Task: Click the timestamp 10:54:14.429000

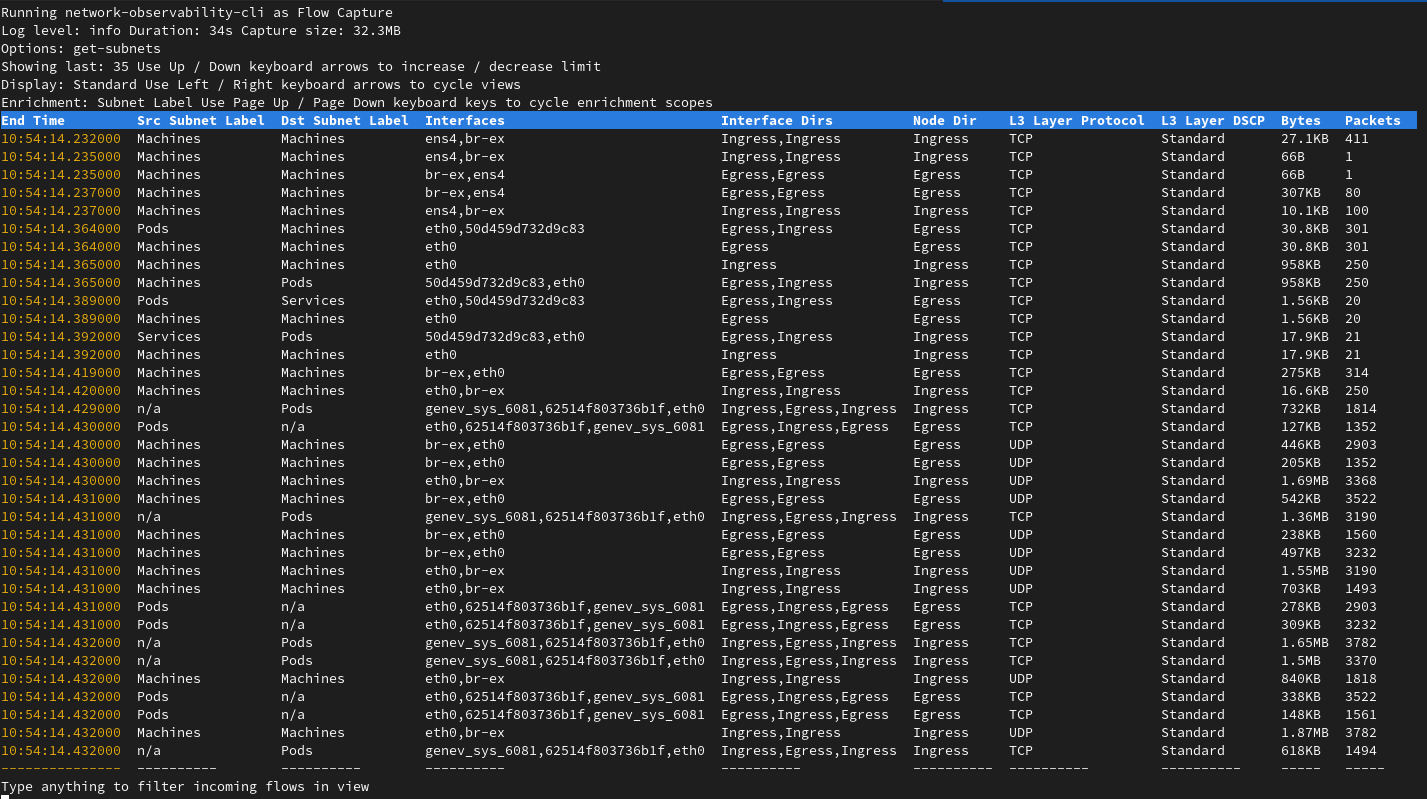Action: tap(61, 408)
